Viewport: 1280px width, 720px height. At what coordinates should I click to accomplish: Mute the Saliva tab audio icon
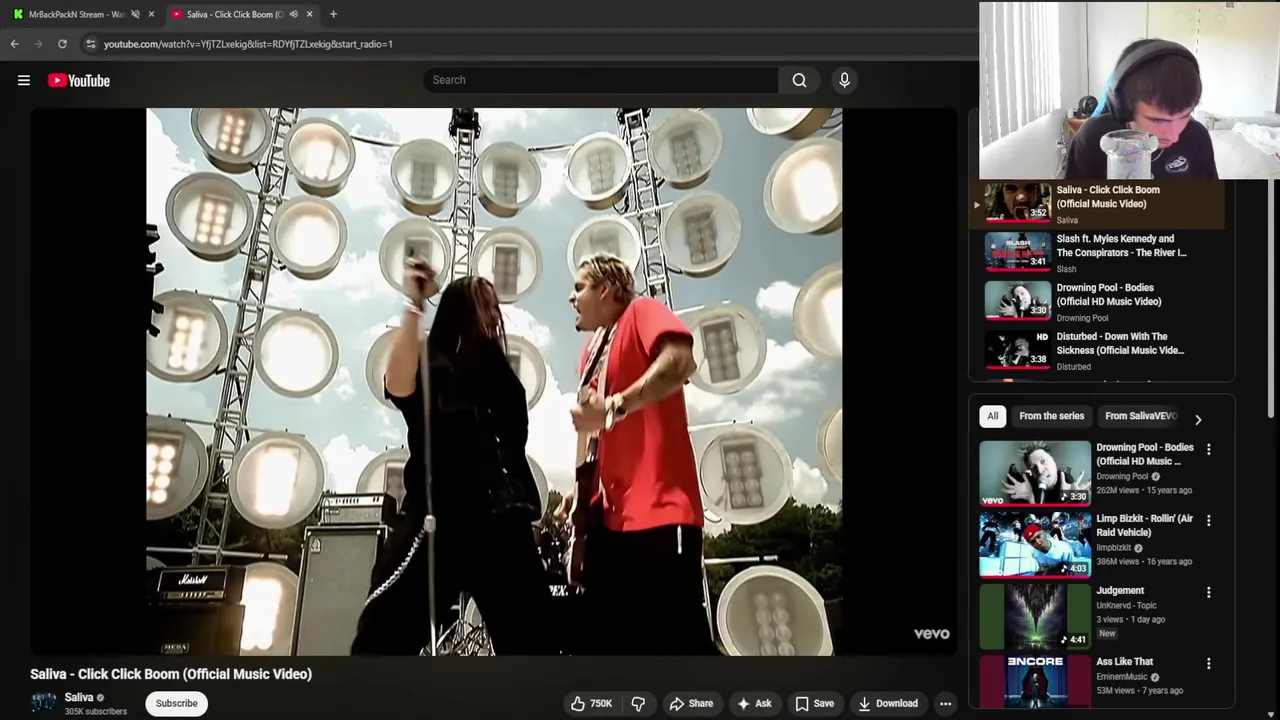(293, 14)
